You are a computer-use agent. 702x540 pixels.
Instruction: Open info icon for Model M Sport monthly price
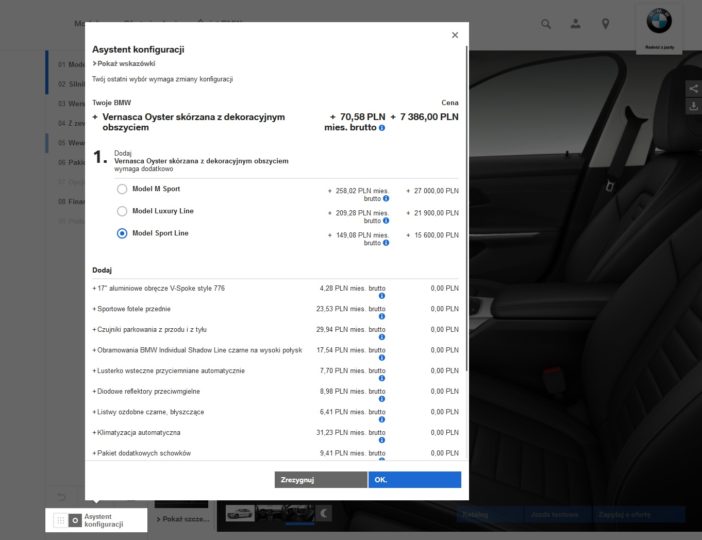(x=386, y=198)
